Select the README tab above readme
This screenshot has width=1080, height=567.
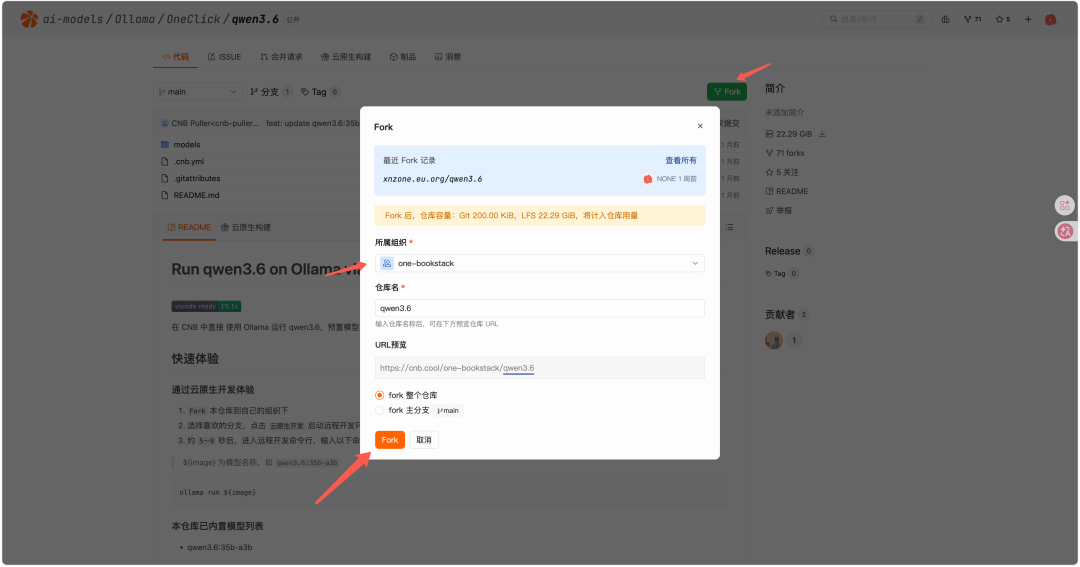pos(189,227)
